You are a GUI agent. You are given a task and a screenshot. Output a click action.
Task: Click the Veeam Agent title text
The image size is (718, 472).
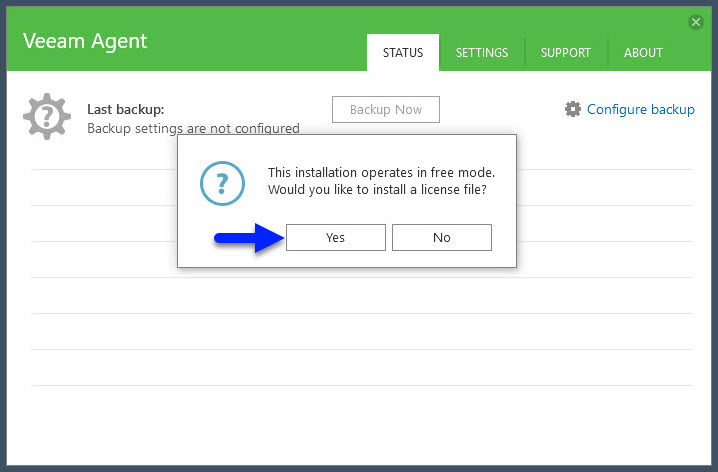click(84, 41)
